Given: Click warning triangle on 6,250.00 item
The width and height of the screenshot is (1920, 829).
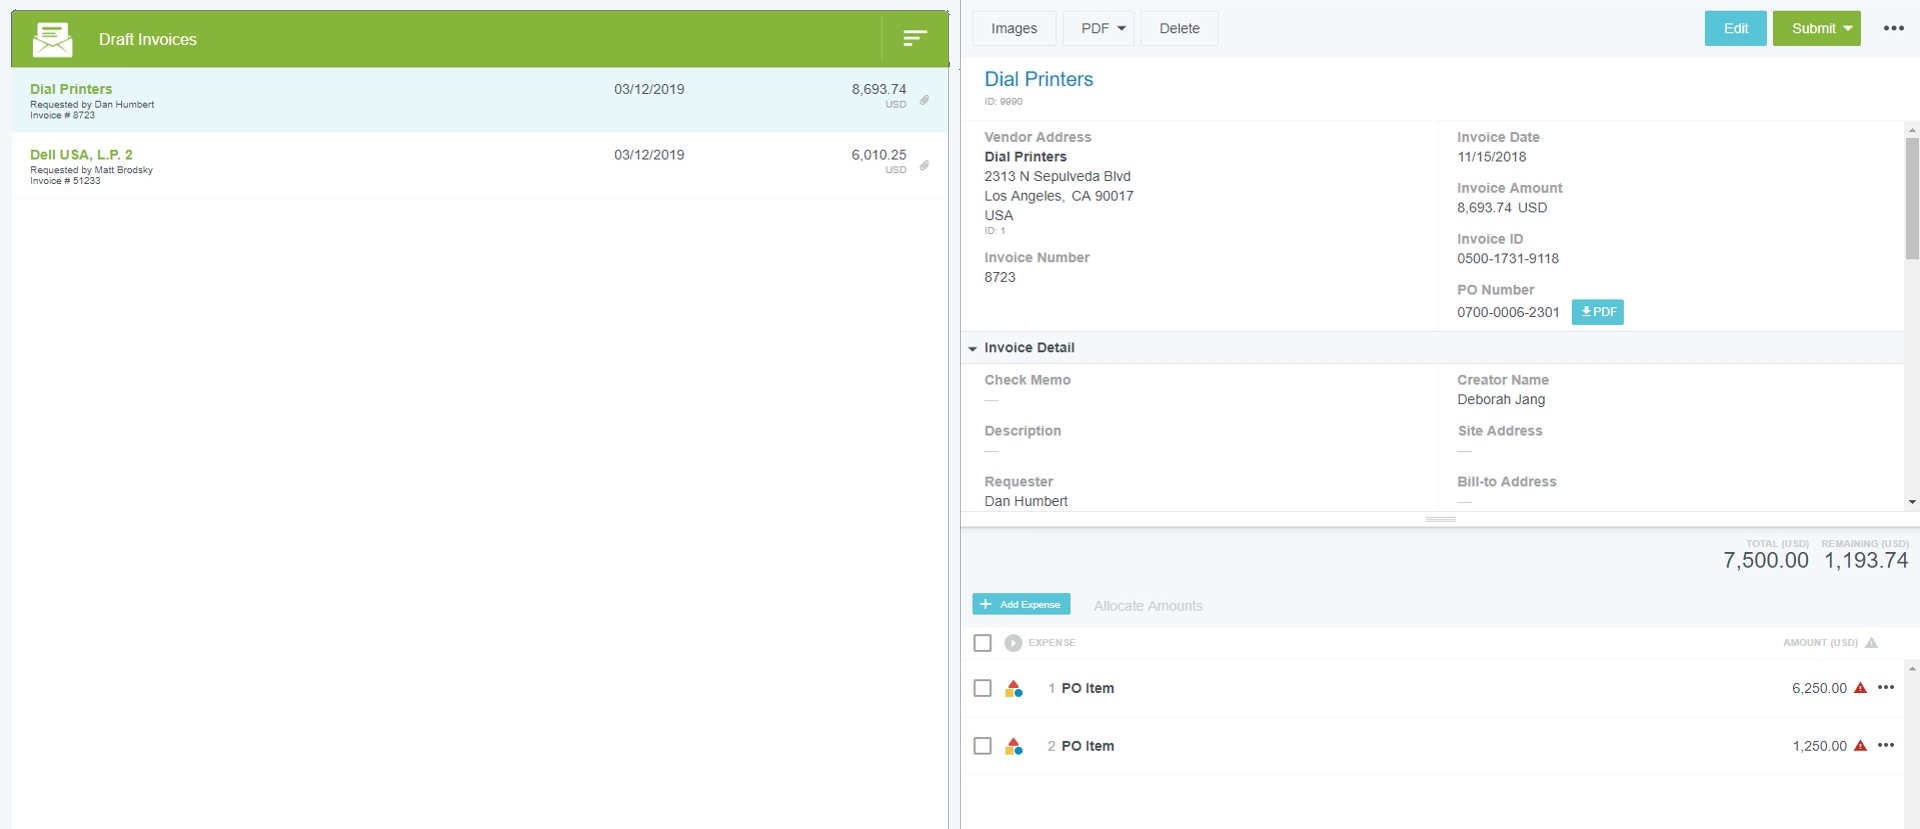Looking at the screenshot, I should (1860, 688).
